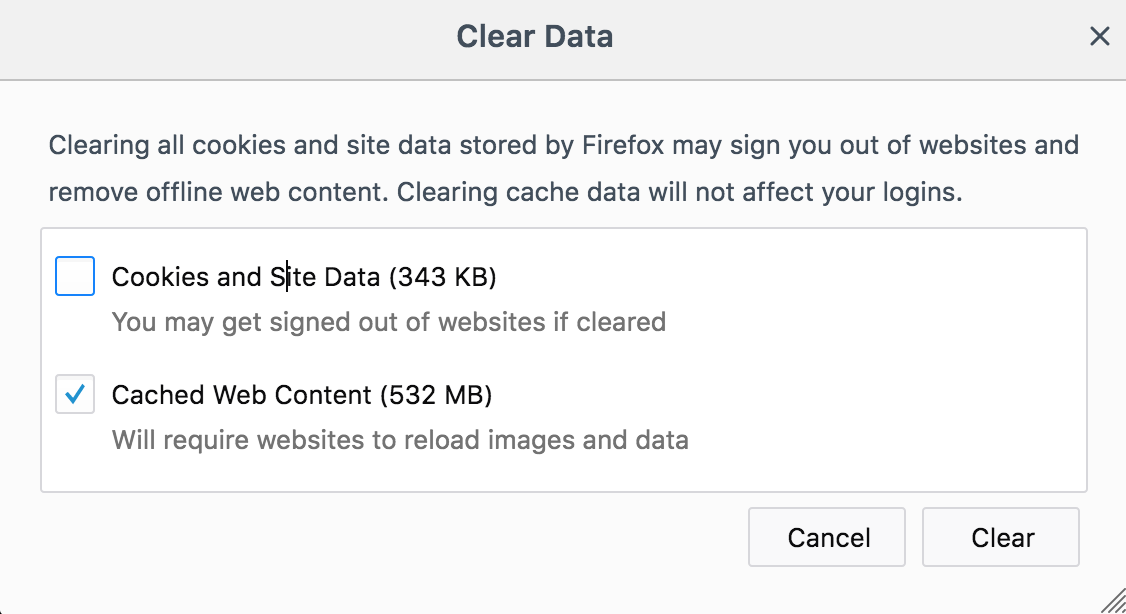Close the Clear Data dialog with X

(x=1099, y=37)
